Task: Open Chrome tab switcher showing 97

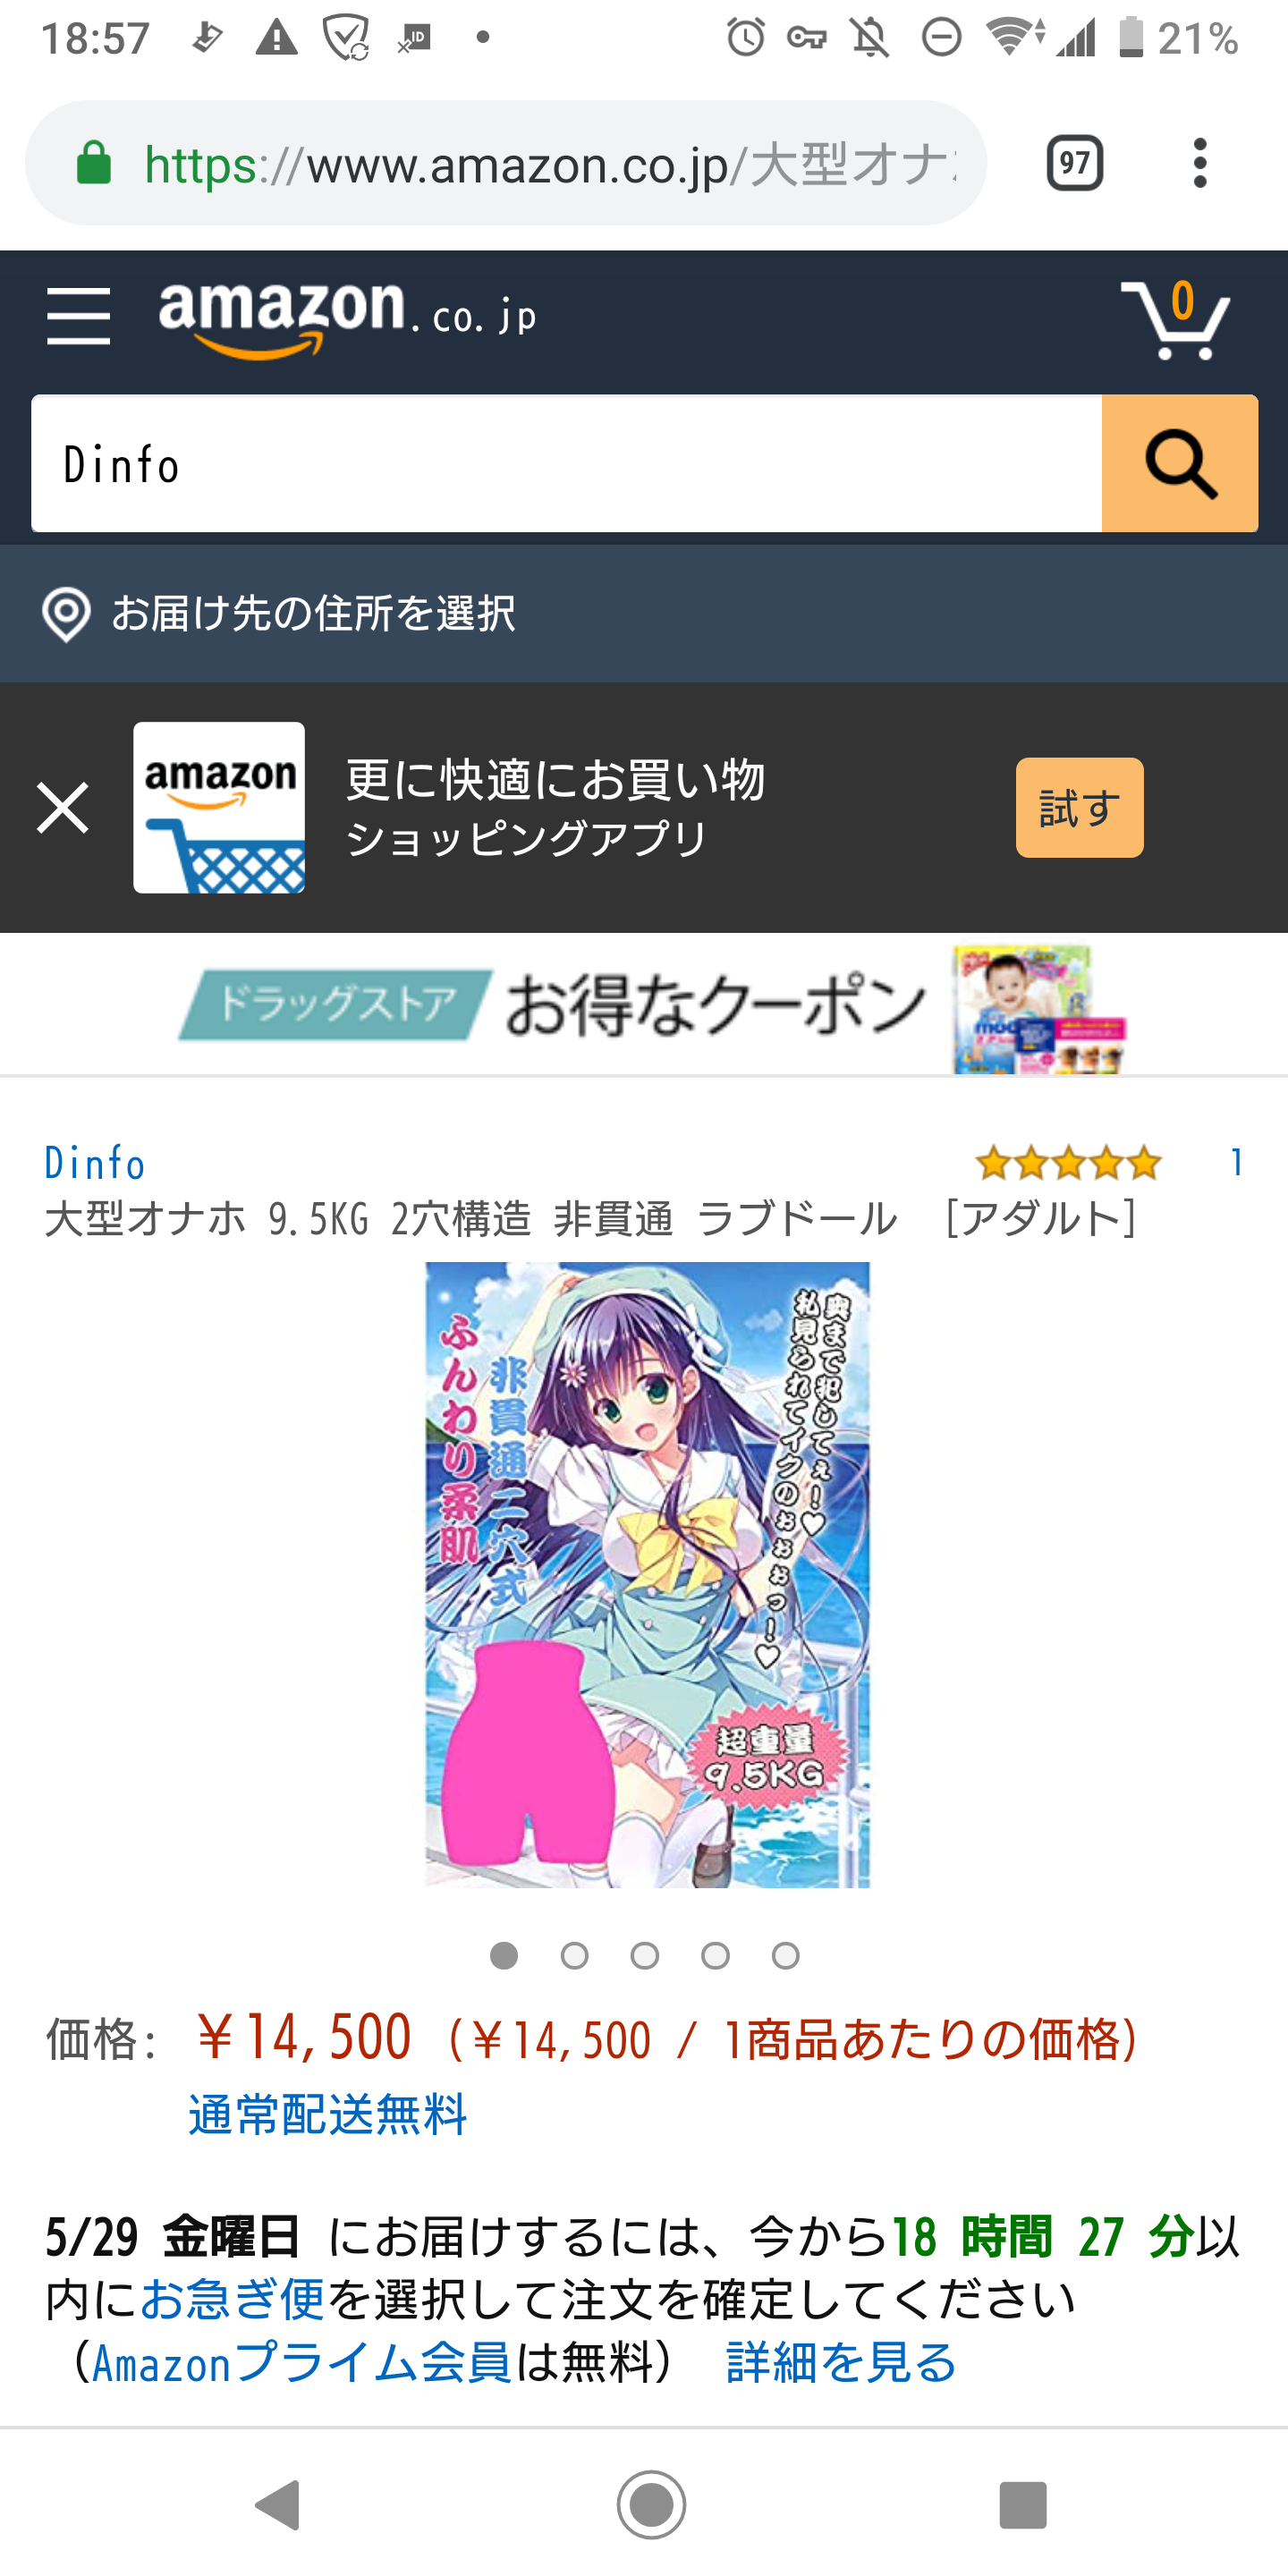Action: [x=1074, y=163]
